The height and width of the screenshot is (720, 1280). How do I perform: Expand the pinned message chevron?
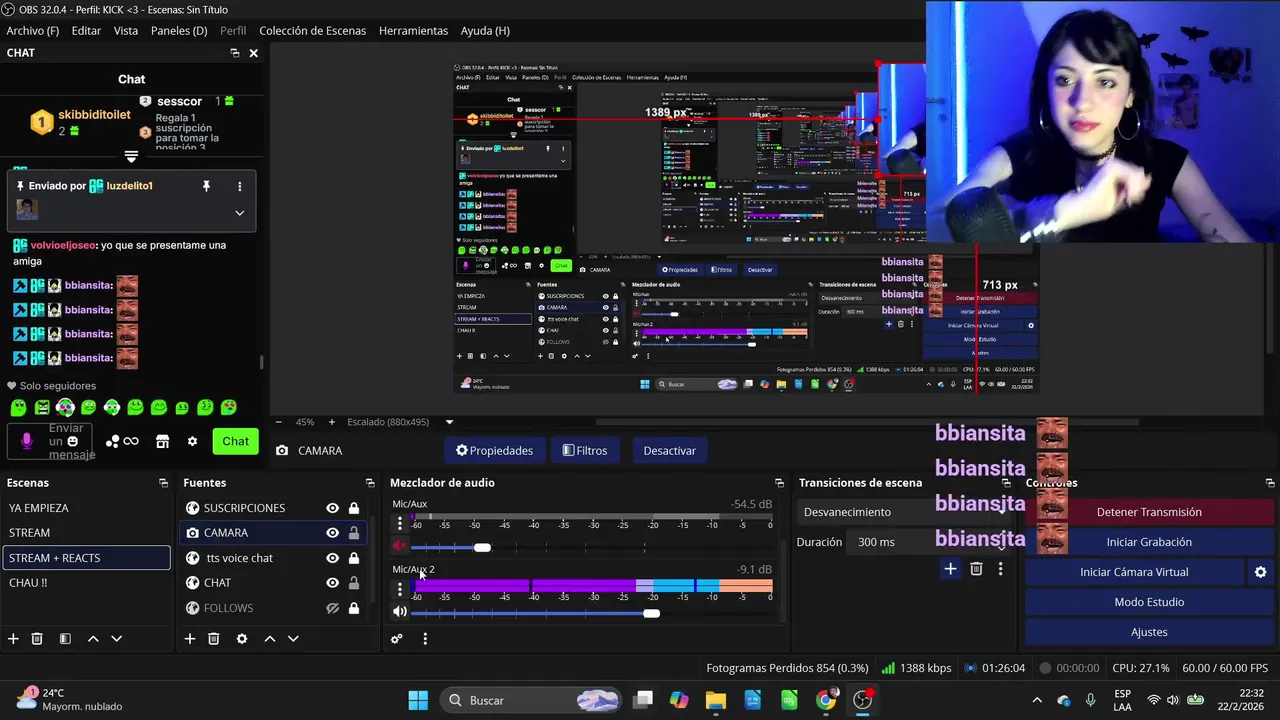(239, 212)
